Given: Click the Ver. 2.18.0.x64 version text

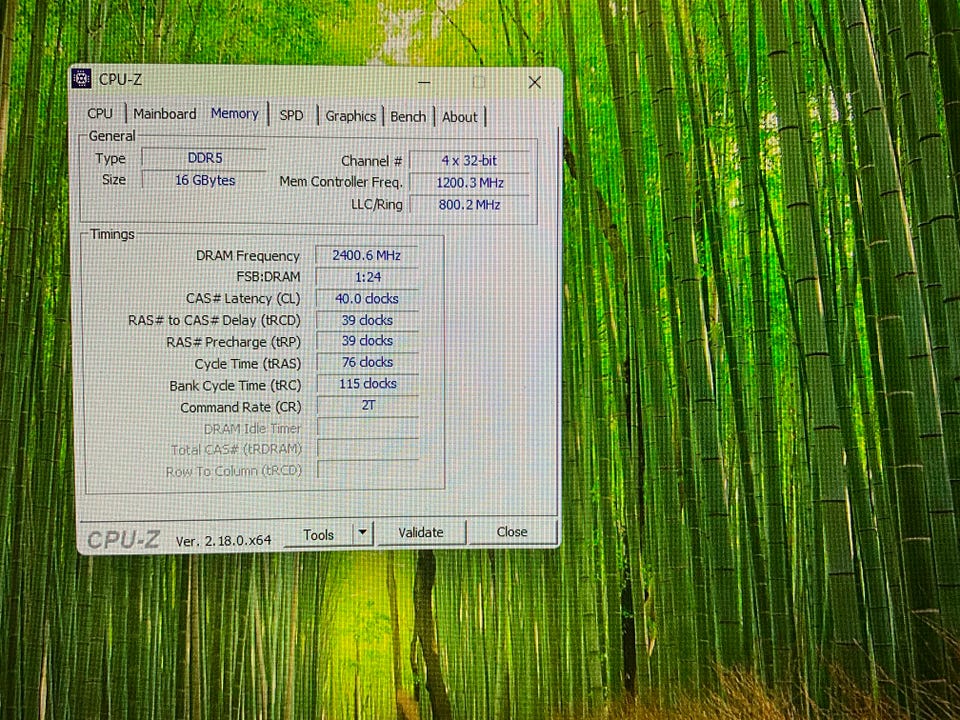Looking at the screenshot, I should click(x=223, y=541).
